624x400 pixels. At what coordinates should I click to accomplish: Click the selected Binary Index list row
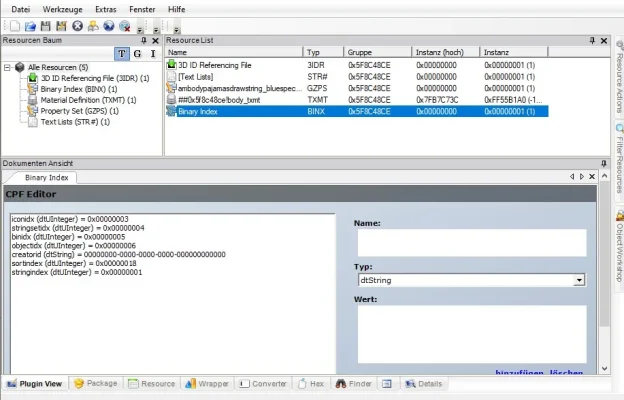tap(357, 111)
